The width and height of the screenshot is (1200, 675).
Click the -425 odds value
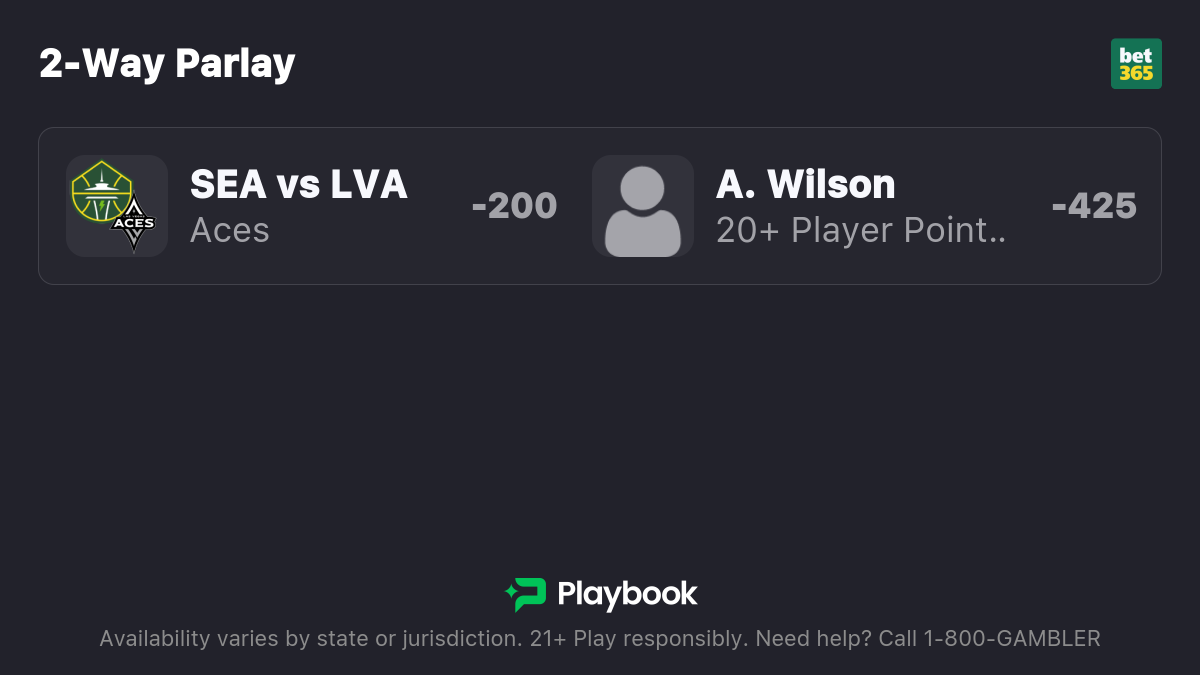1094,206
